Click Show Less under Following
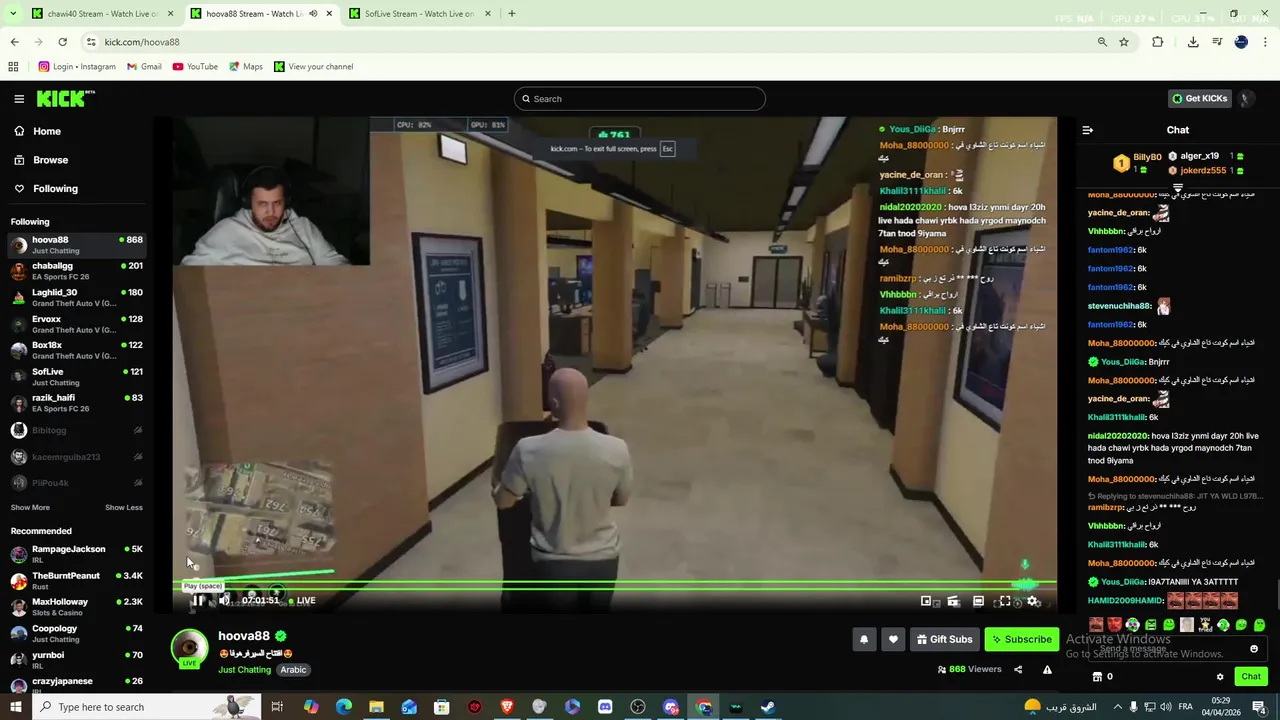 (124, 507)
